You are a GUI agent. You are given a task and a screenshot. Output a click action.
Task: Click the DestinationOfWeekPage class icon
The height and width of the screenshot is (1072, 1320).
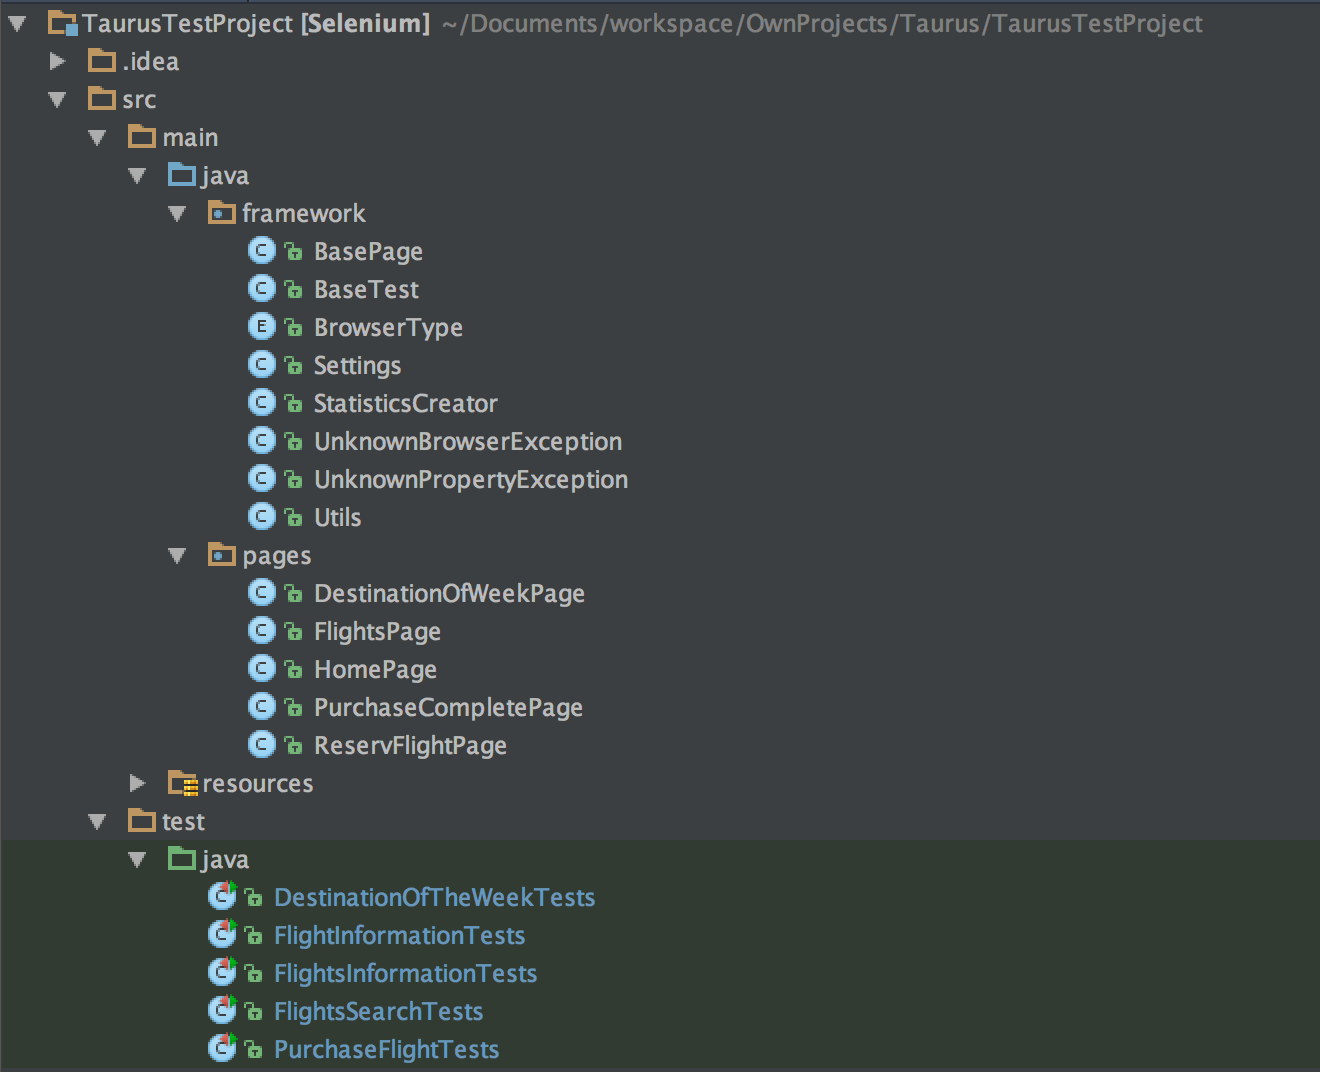click(x=261, y=593)
